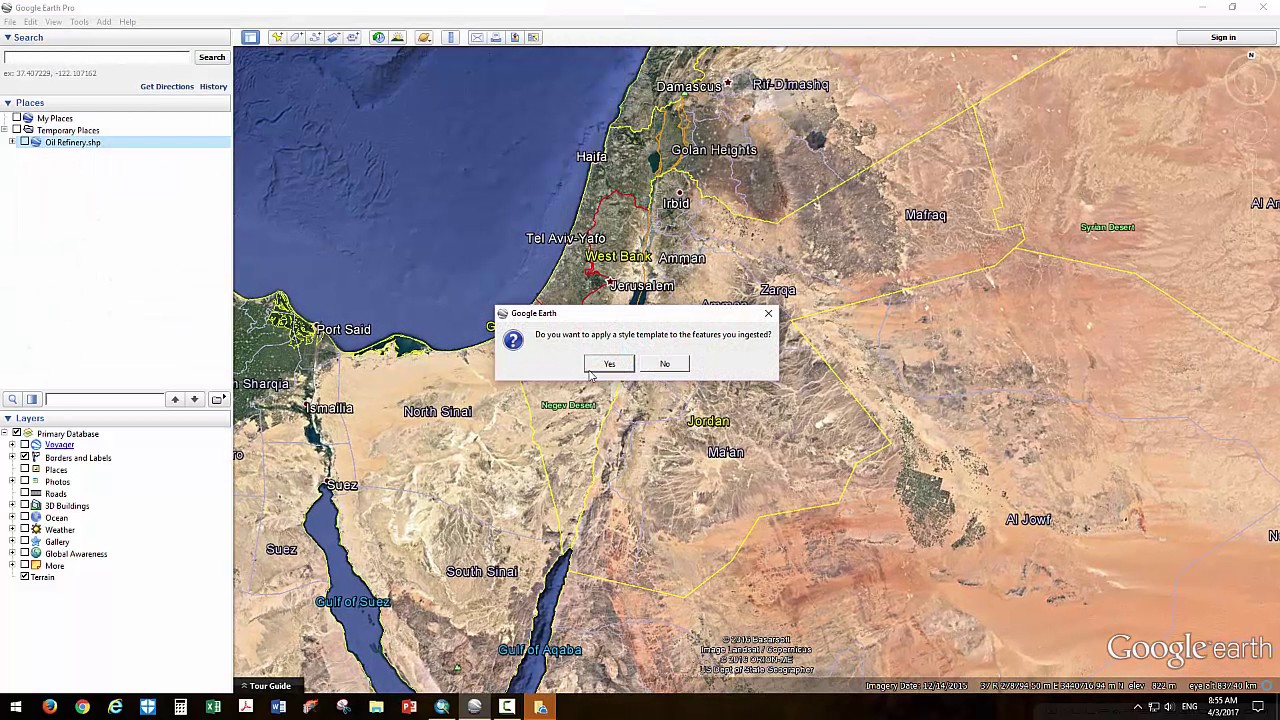This screenshot has height=720, width=1280.
Task: Open Windows Start menu
Action: pyautogui.click(x=16, y=707)
